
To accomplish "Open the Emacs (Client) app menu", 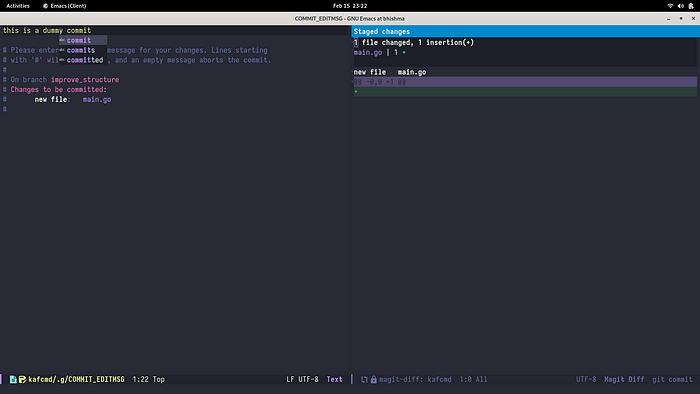I will point(65,6).
